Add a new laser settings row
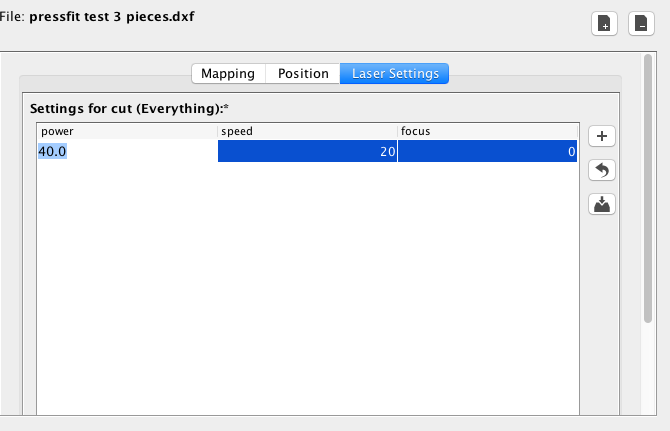The width and height of the screenshot is (670, 431). click(x=601, y=136)
